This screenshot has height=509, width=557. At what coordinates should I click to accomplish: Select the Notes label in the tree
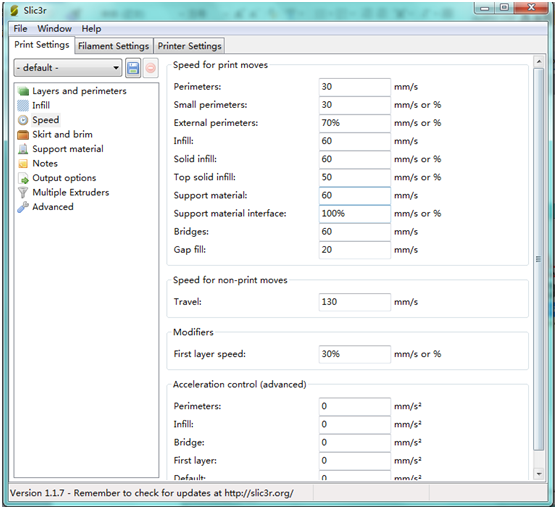(45, 164)
